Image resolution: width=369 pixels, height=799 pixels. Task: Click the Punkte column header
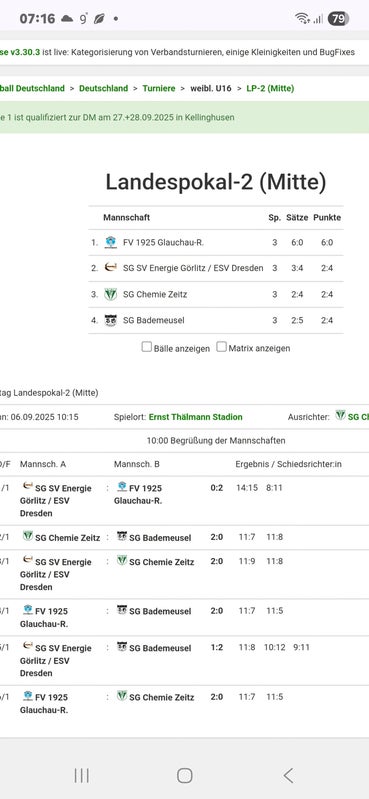tap(327, 218)
